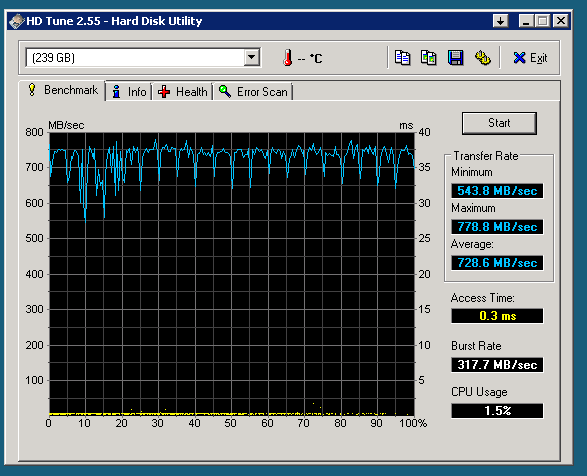The image size is (587, 476).
Task: Switch to the Health tab
Action: tap(182, 92)
